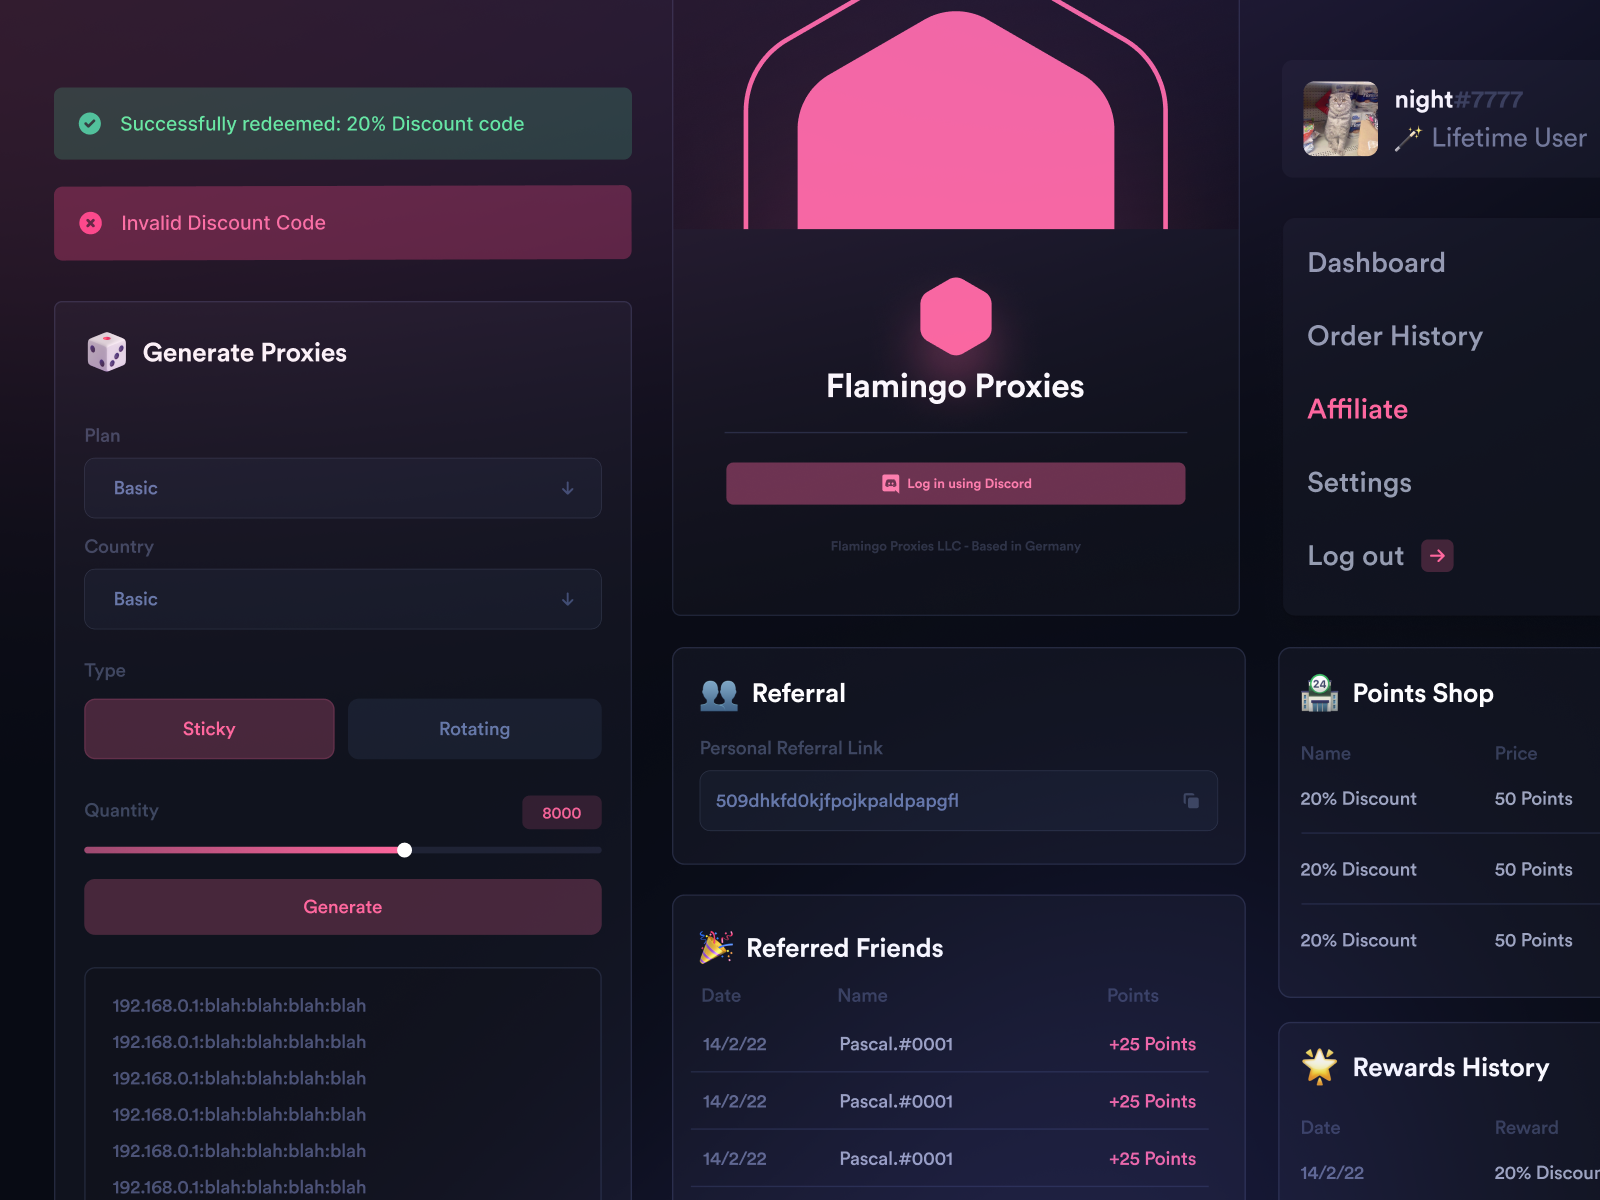Click the arrow icon beside Log out
1600x1200 pixels.
(x=1437, y=555)
